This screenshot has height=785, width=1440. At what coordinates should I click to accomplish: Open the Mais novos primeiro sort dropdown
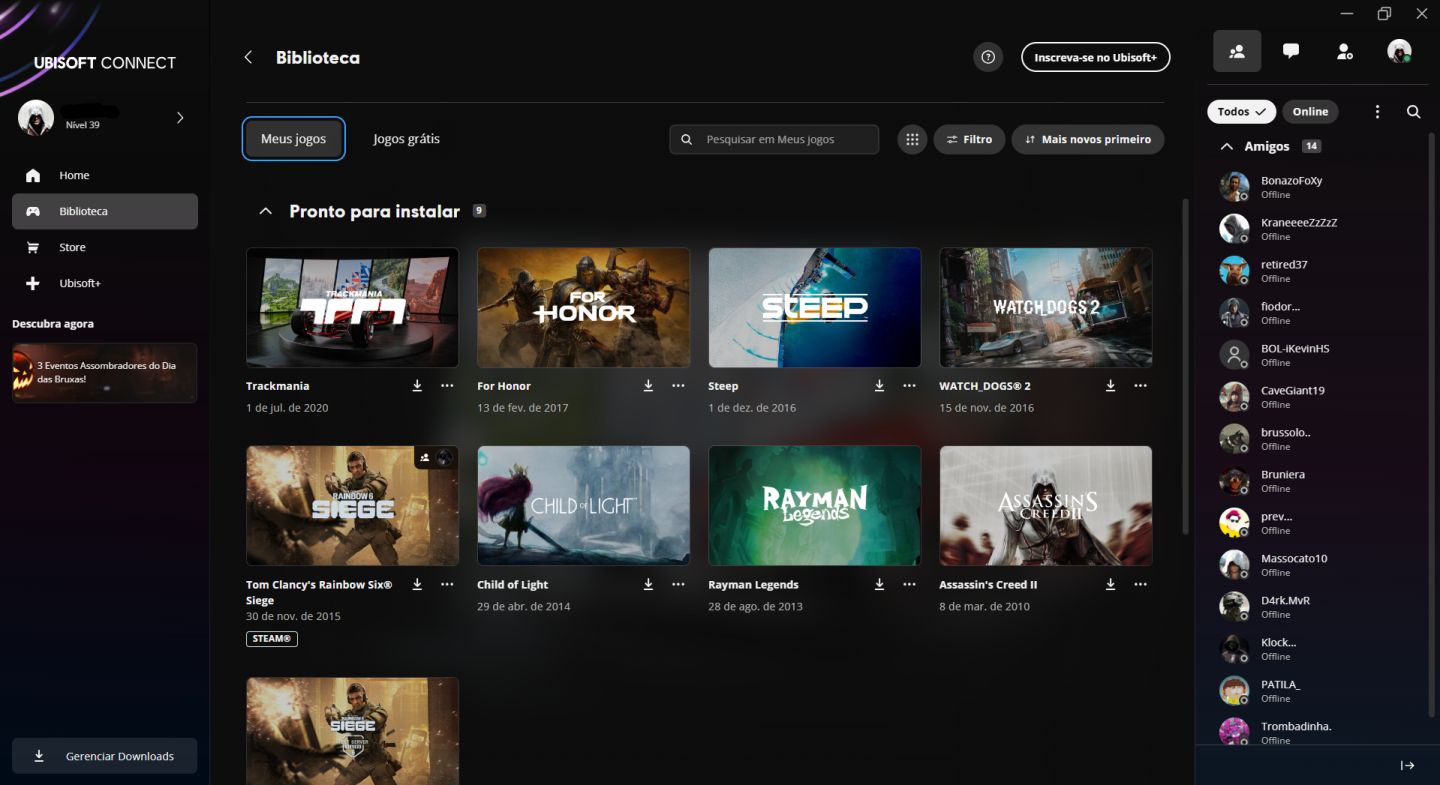(x=1088, y=140)
